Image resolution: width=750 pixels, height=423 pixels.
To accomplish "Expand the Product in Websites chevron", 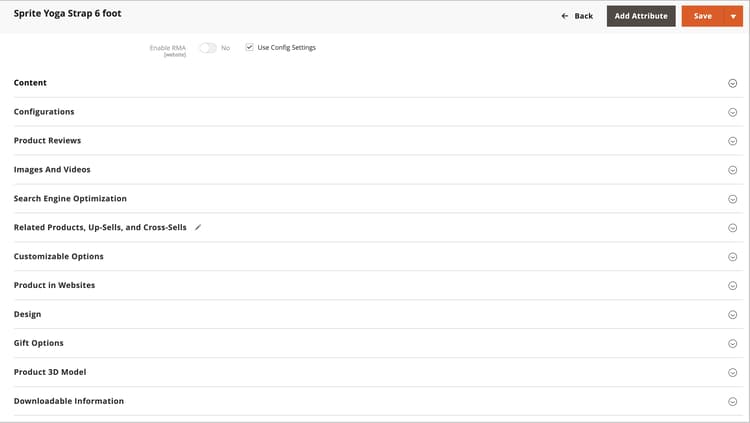I will coord(732,286).
